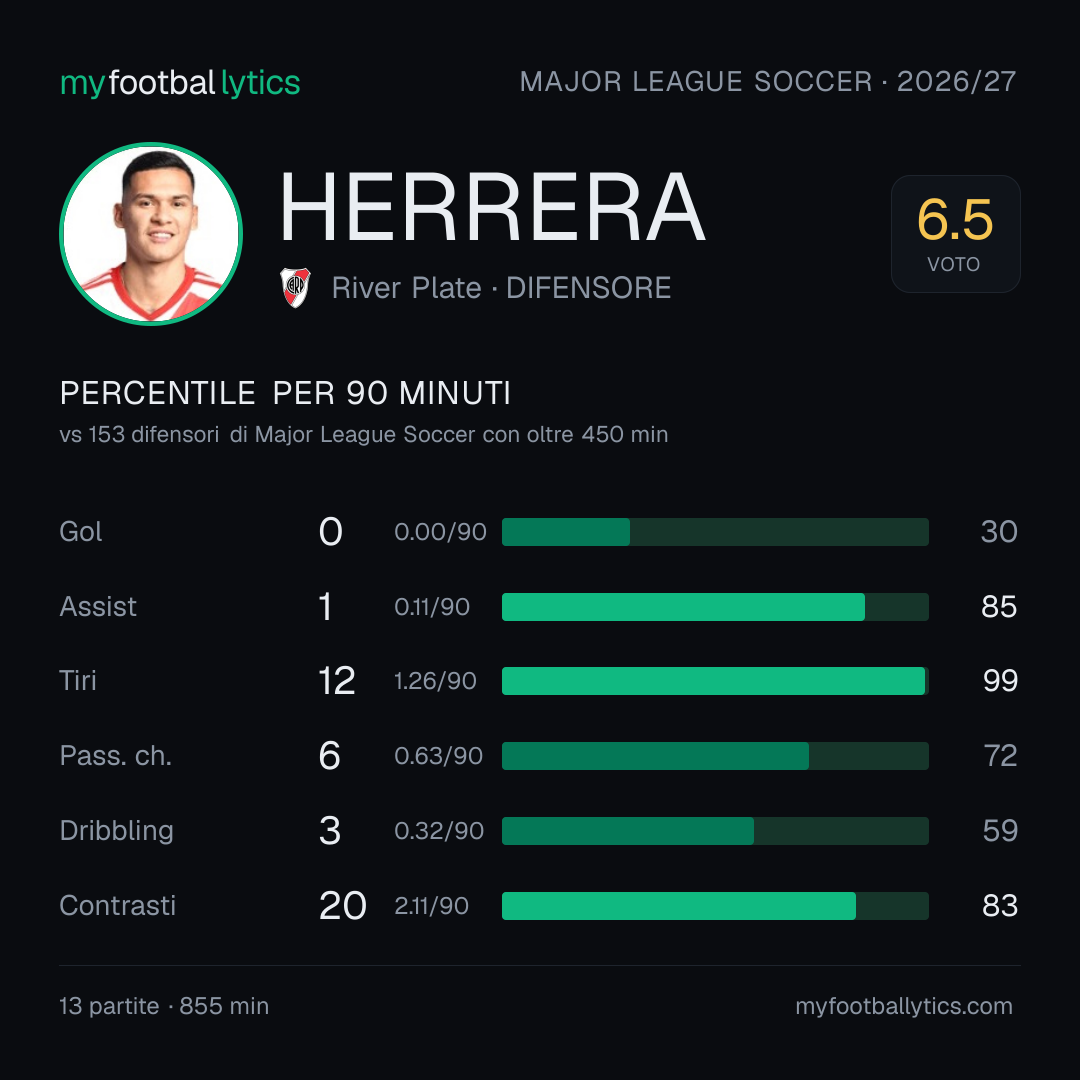The height and width of the screenshot is (1080, 1080).
Task: Click the Percentile per 90 minuti heading
Action: pos(285,393)
